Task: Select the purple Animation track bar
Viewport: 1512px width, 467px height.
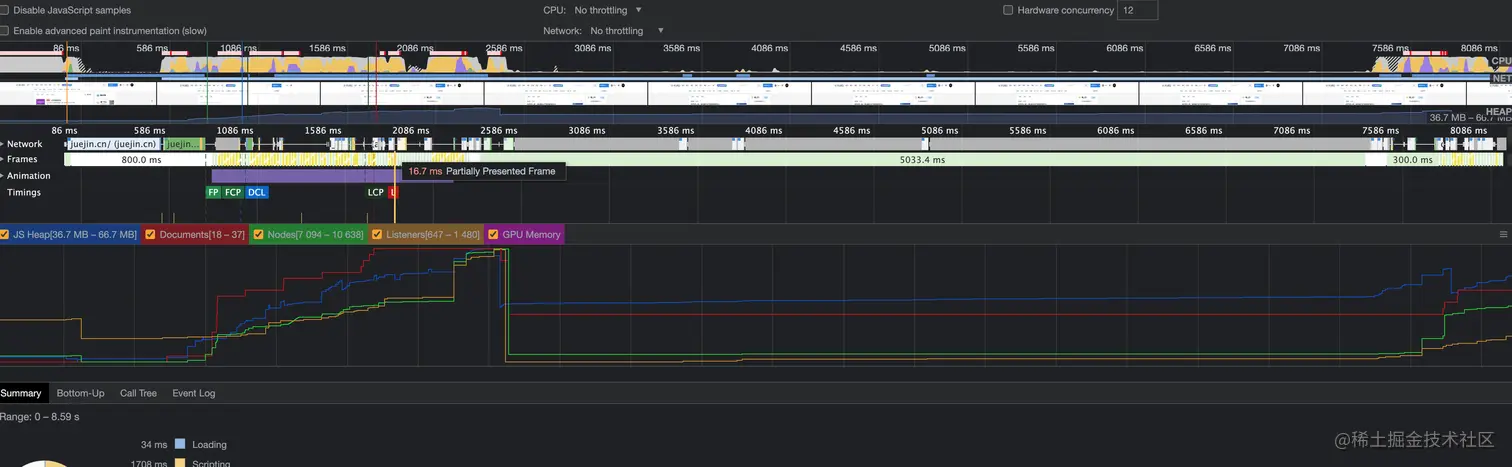Action: click(x=332, y=176)
